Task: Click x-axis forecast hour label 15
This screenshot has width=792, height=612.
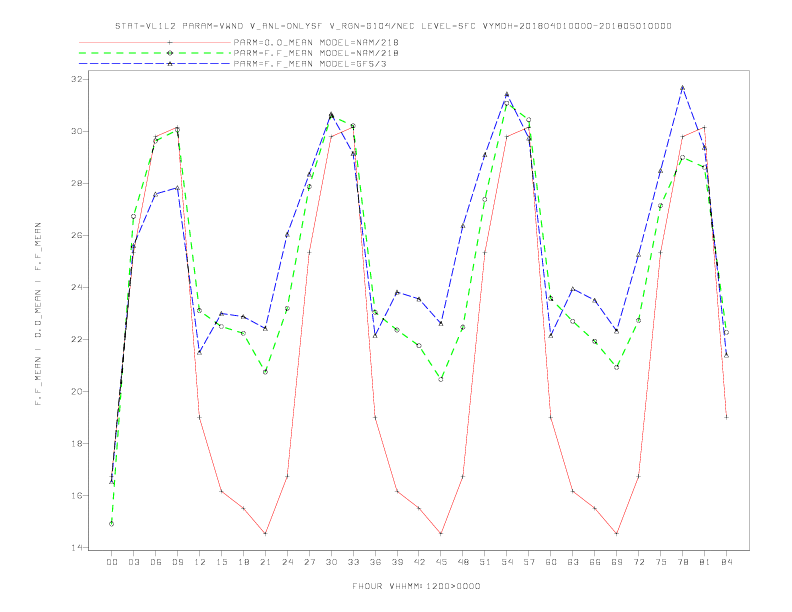Action: click(221, 562)
